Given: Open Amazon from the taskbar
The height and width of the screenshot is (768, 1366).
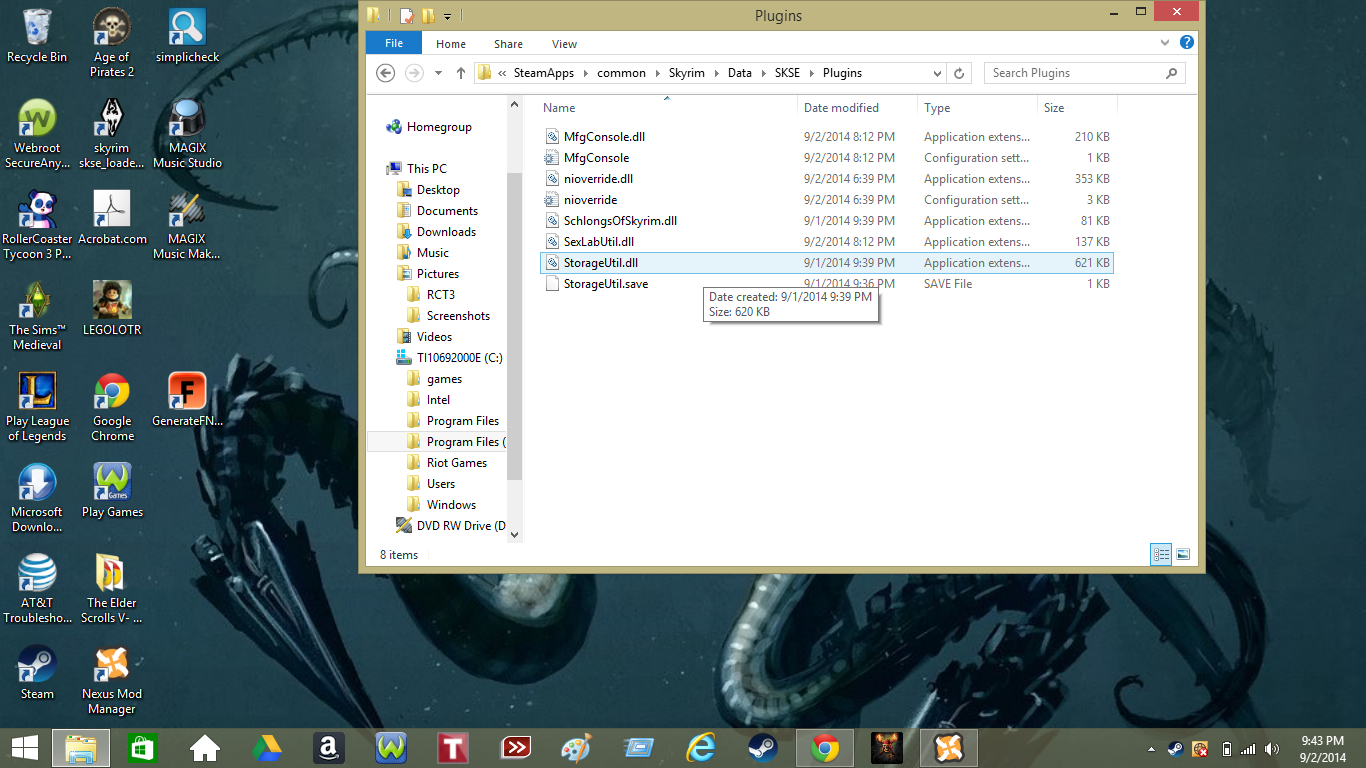Looking at the screenshot, I should [x=328, y=747].
